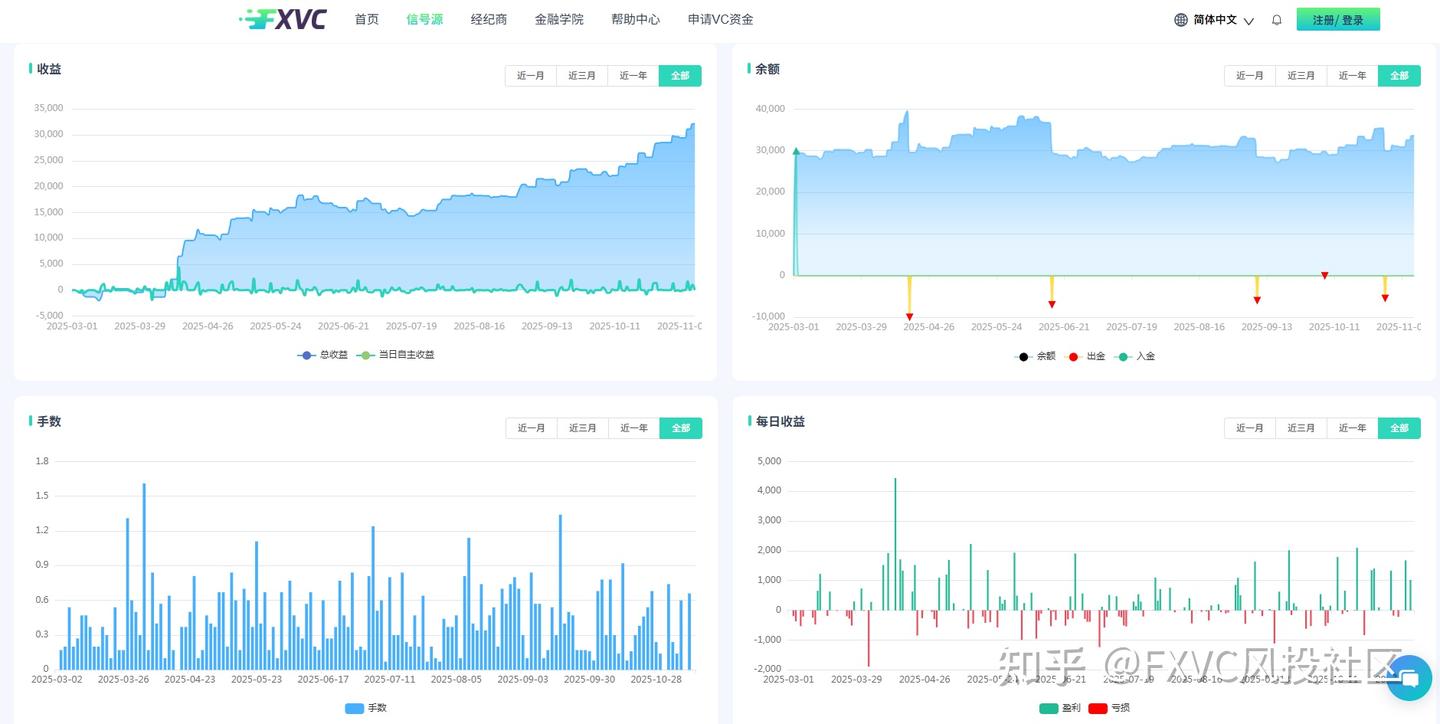1440x724 pixels.
Task: Click the blue 手数 legend swatch
Action: (352, 708)
